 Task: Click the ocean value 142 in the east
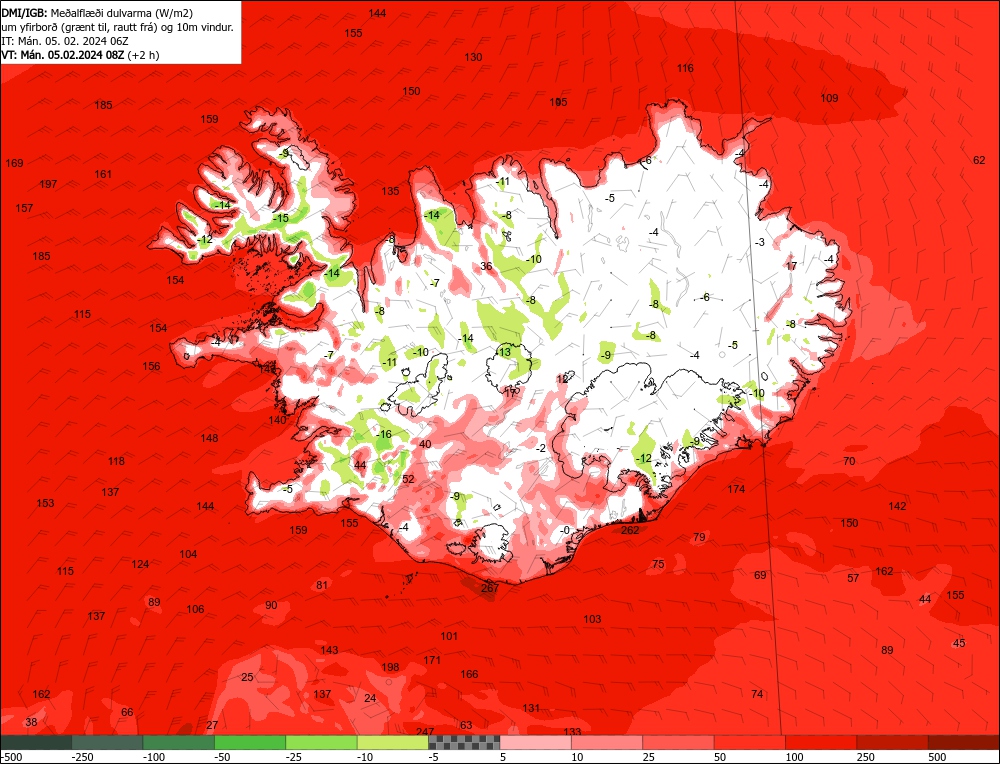click(x=897, y=506)
